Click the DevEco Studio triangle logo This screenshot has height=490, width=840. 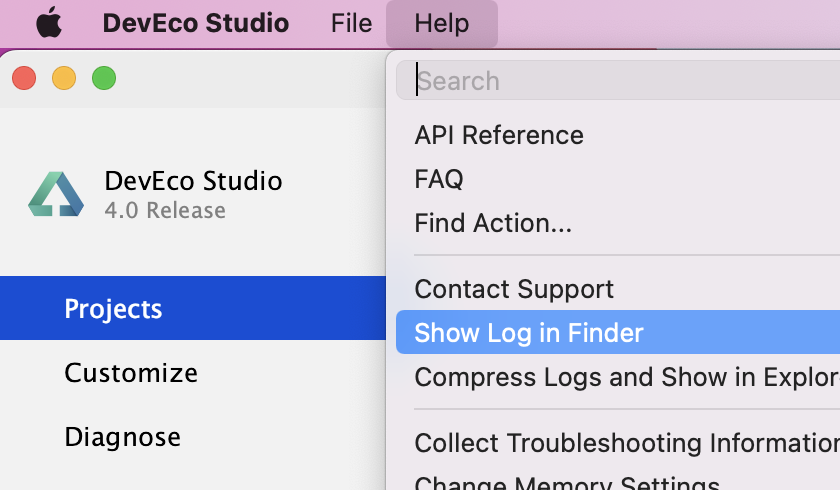(56, 194)
